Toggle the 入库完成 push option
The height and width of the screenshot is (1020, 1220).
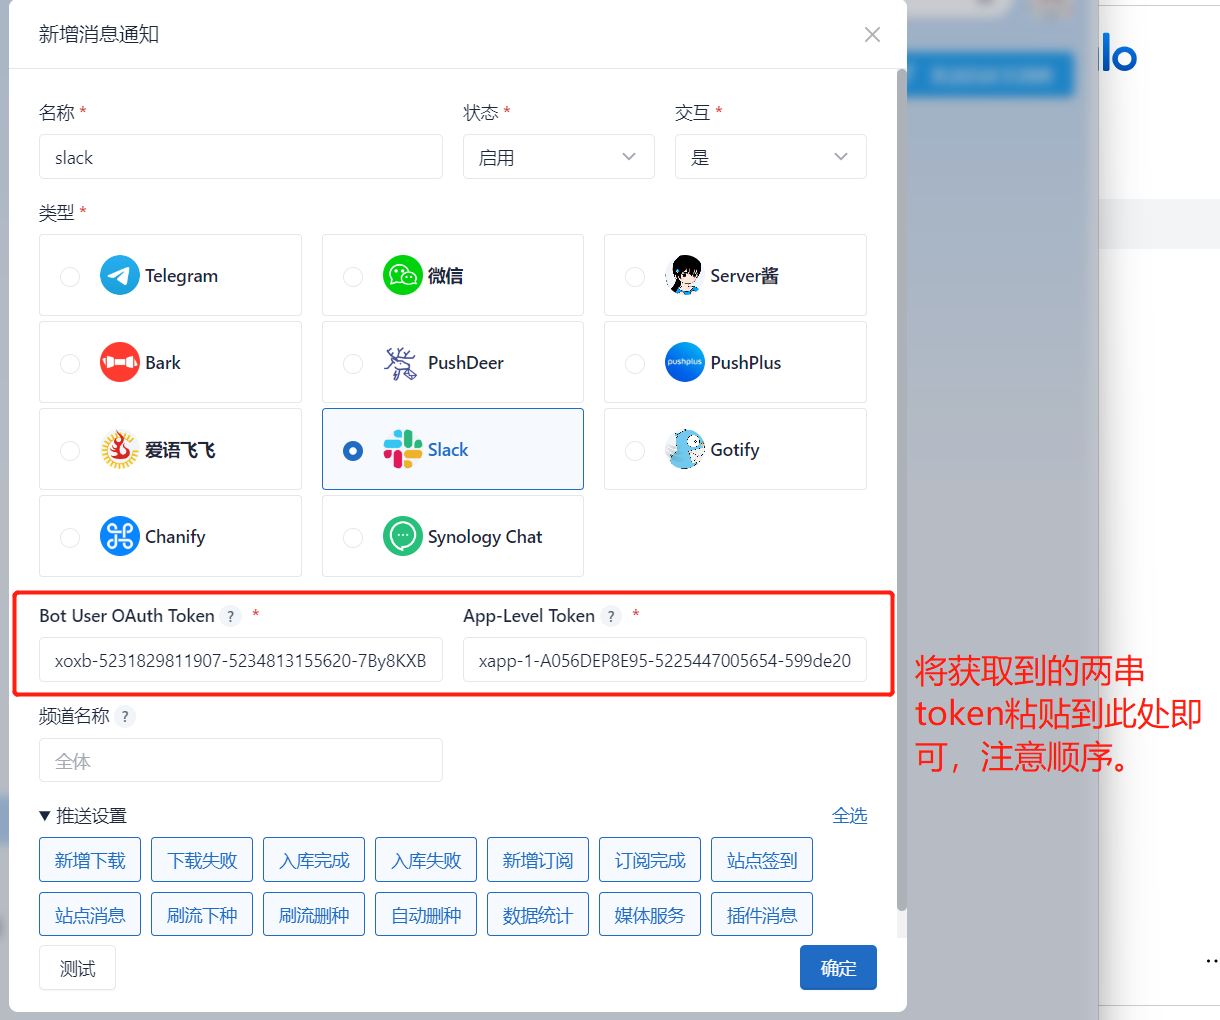[x=314, y=860]
